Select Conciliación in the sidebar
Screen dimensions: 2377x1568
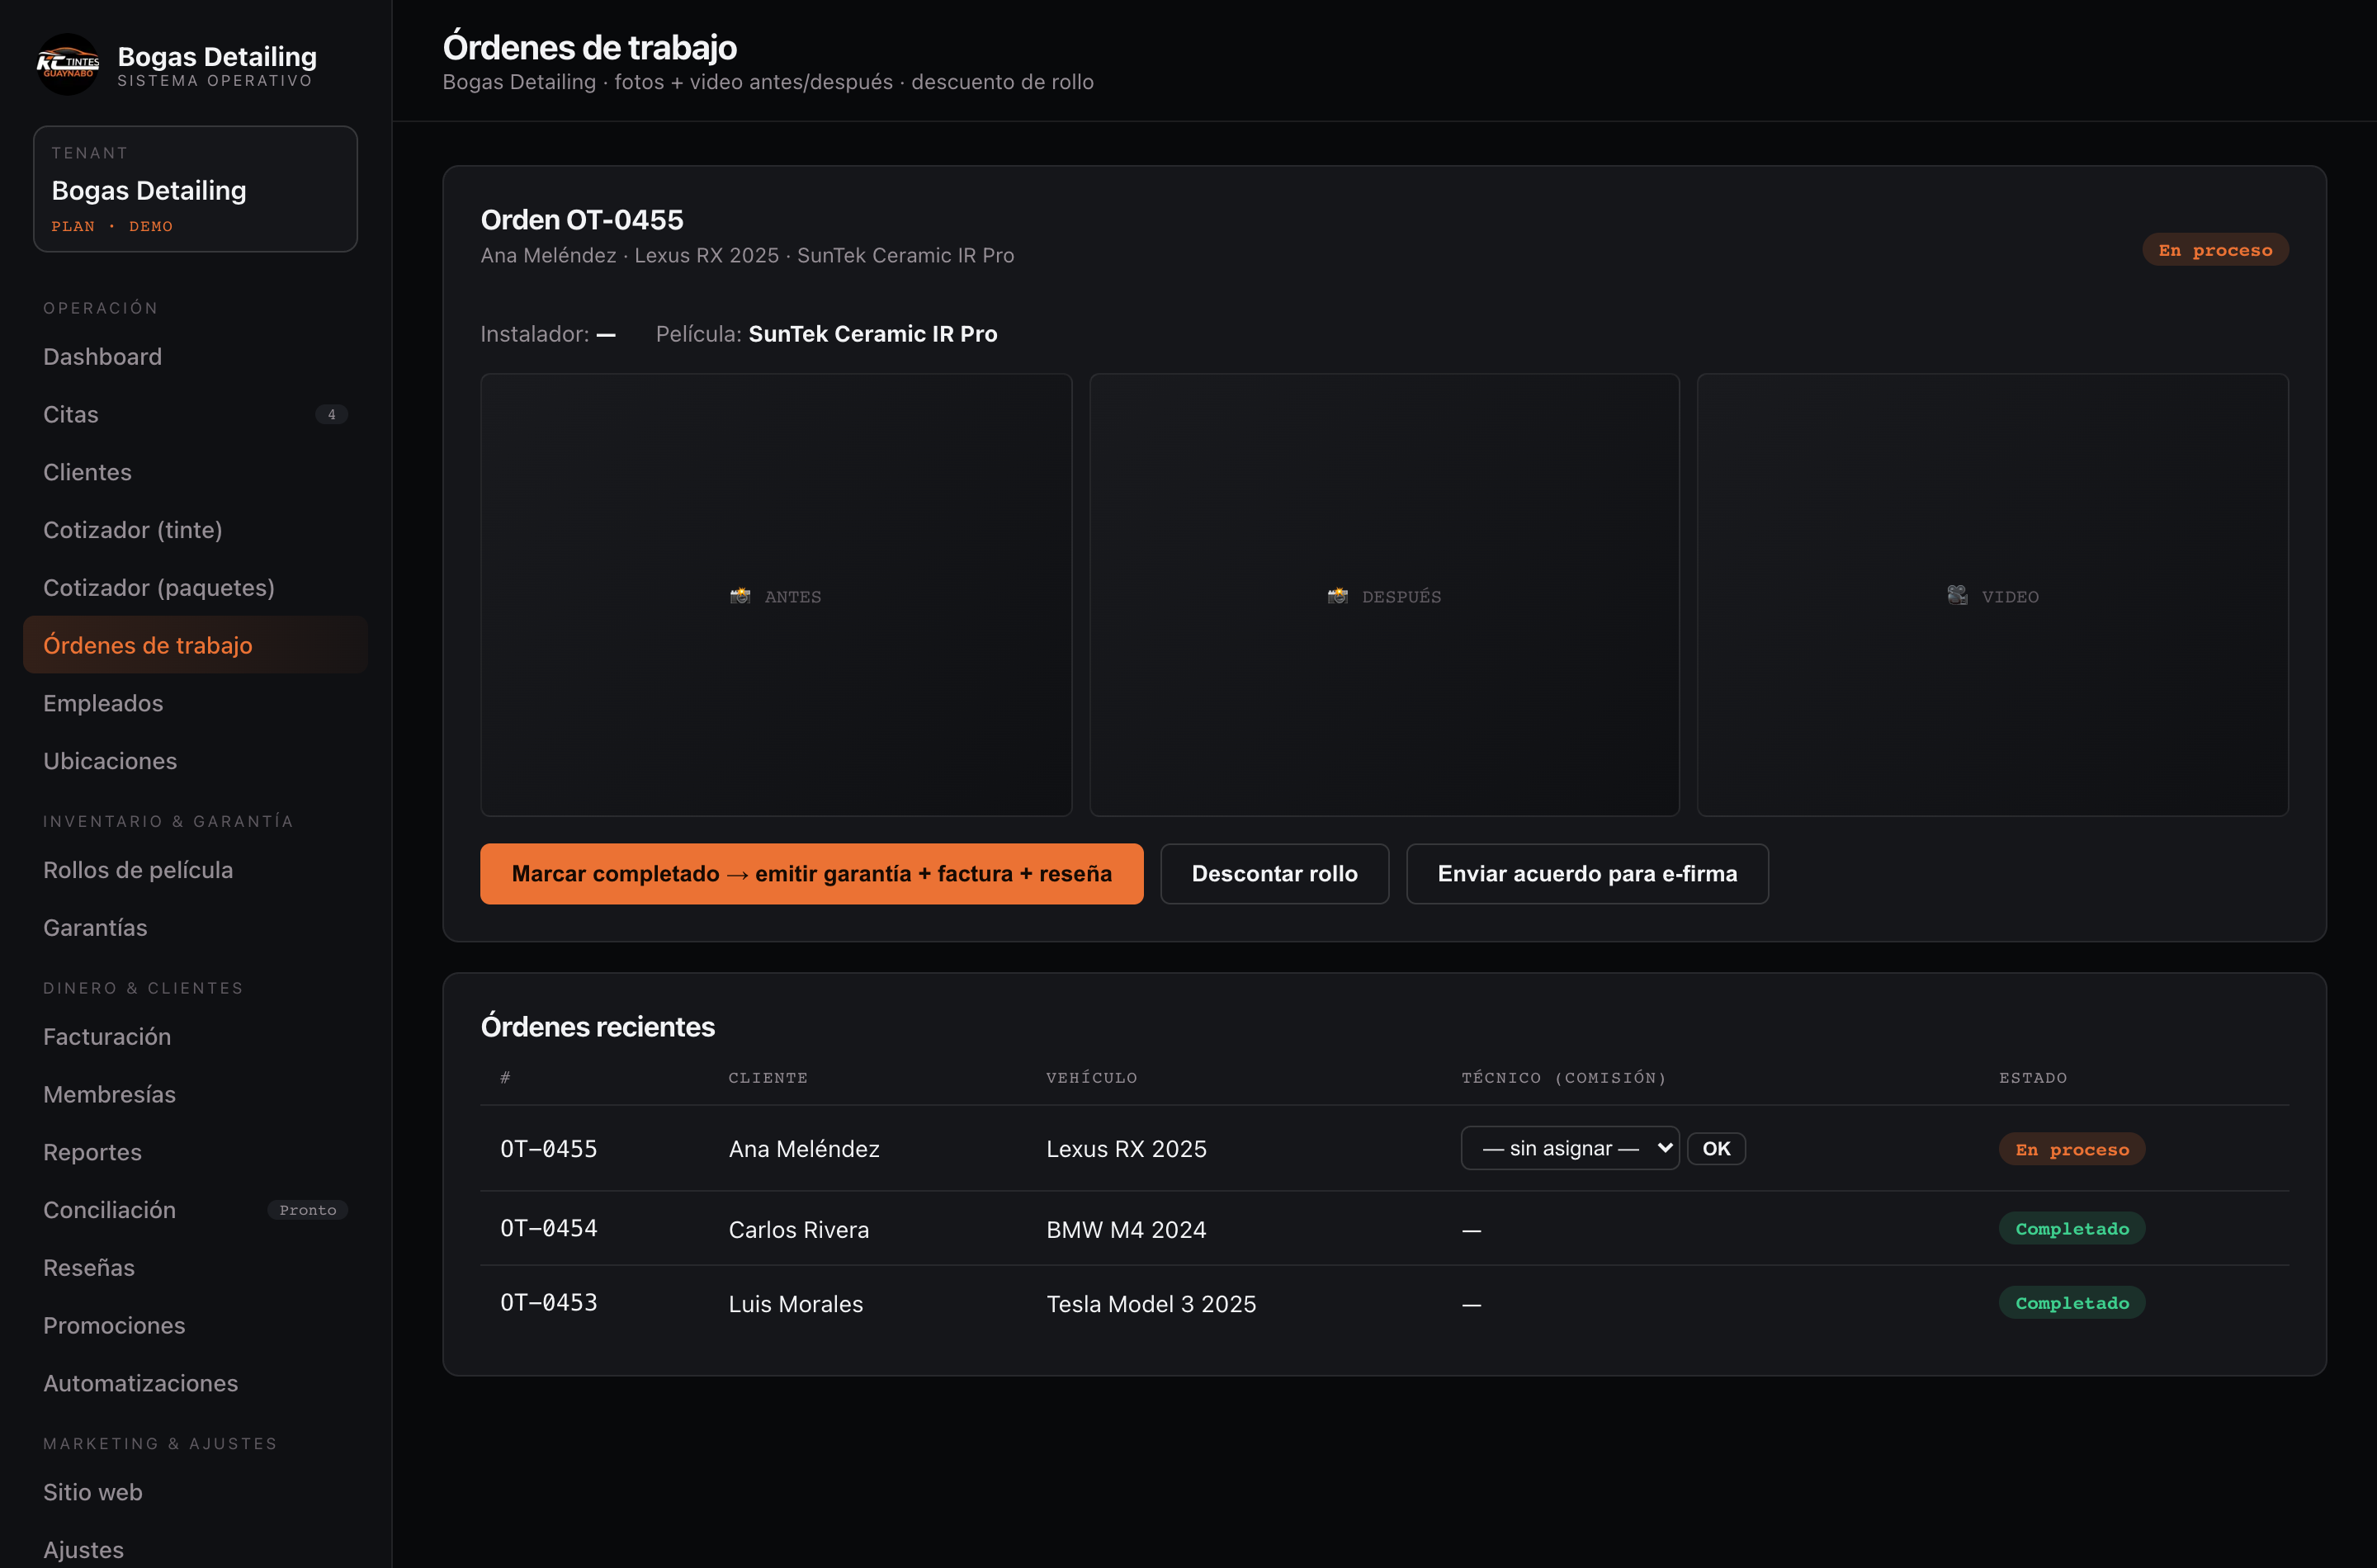pyautogui.click(x=195, y=1210)
